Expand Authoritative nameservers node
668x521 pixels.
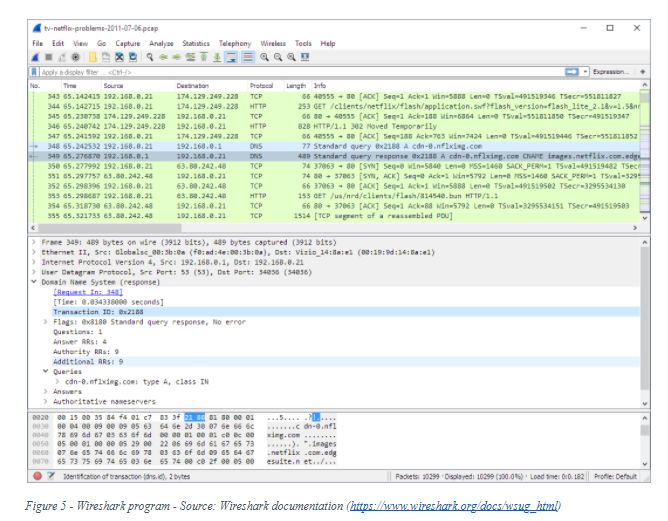coord(46,401)
